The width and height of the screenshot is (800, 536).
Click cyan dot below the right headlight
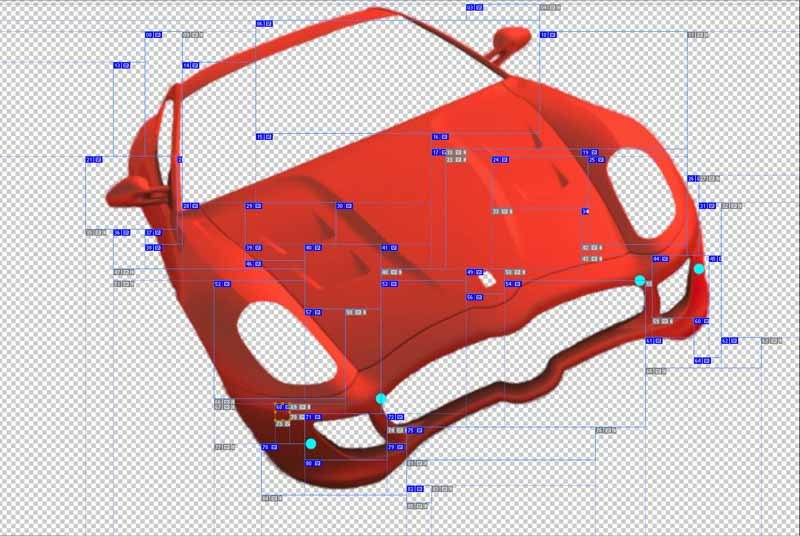point(640,281)
